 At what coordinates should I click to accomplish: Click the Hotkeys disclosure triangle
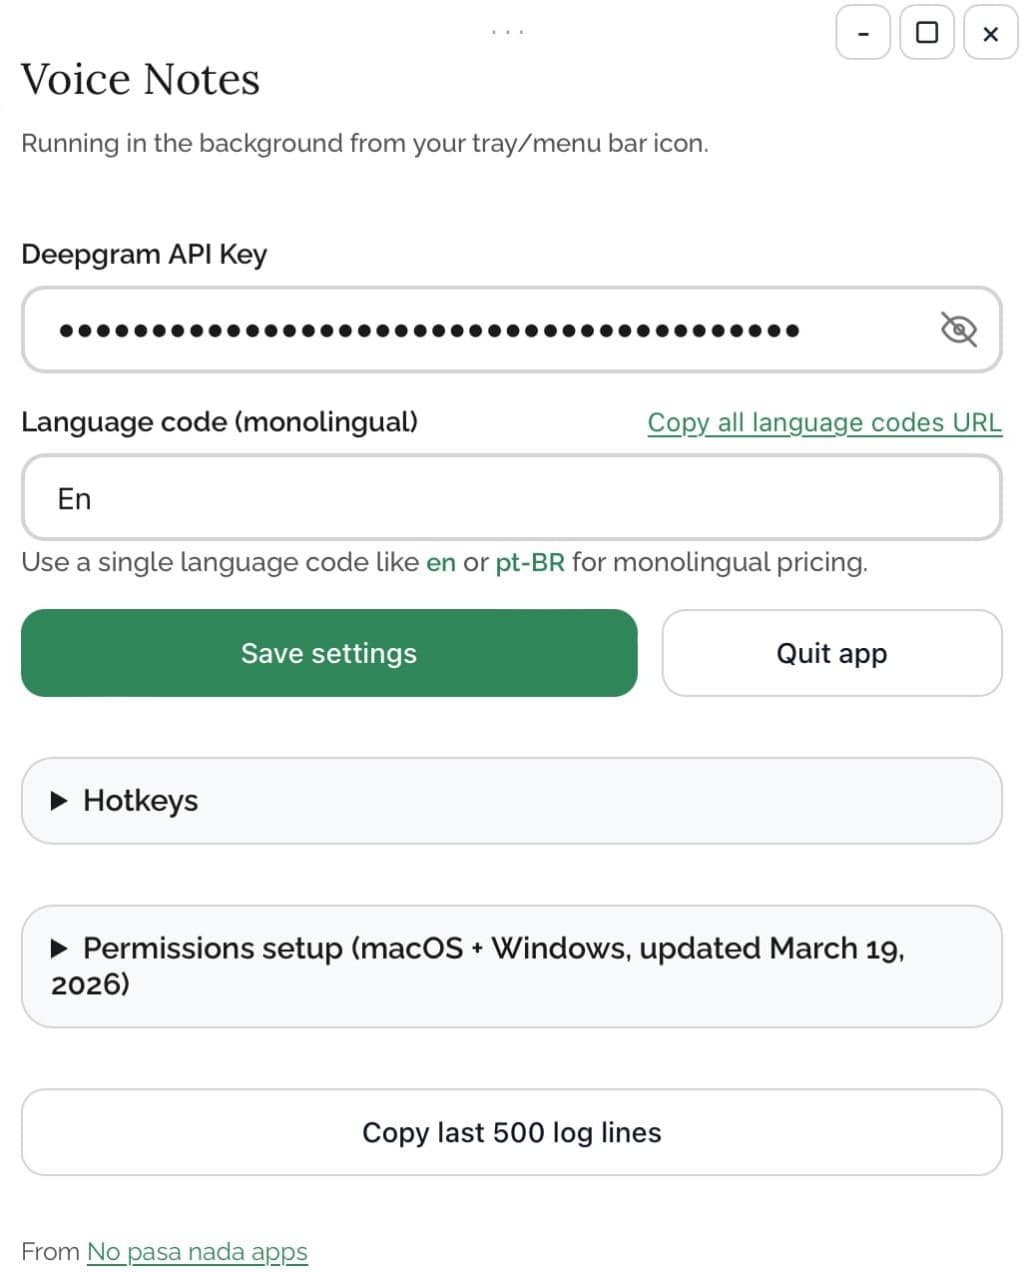tap(60, 800)
